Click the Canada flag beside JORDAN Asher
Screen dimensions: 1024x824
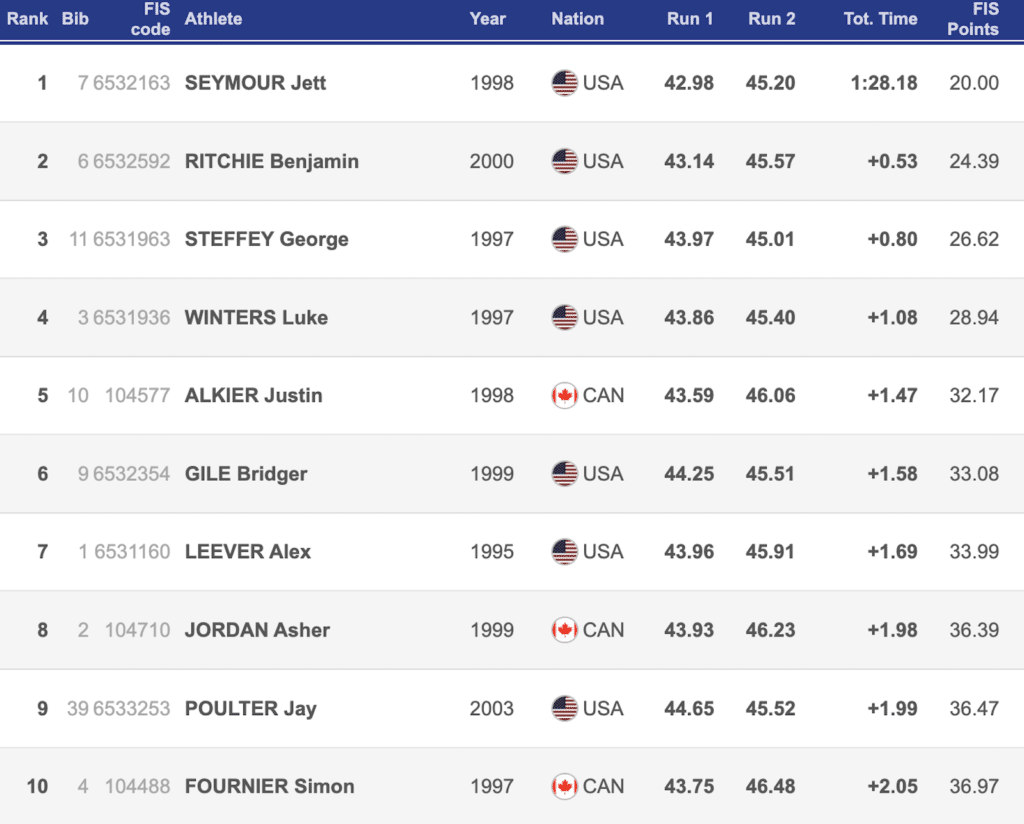coord(565,630)
